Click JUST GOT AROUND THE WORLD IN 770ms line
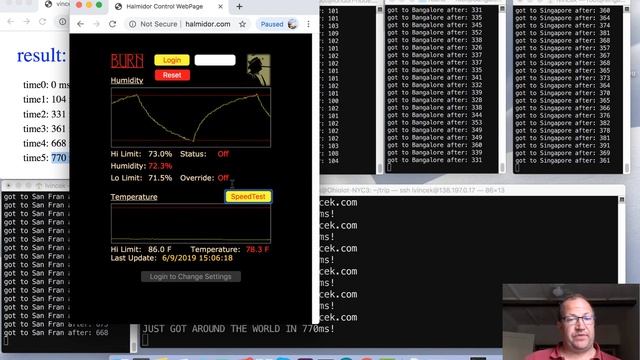640x360 pixels. 238,329
